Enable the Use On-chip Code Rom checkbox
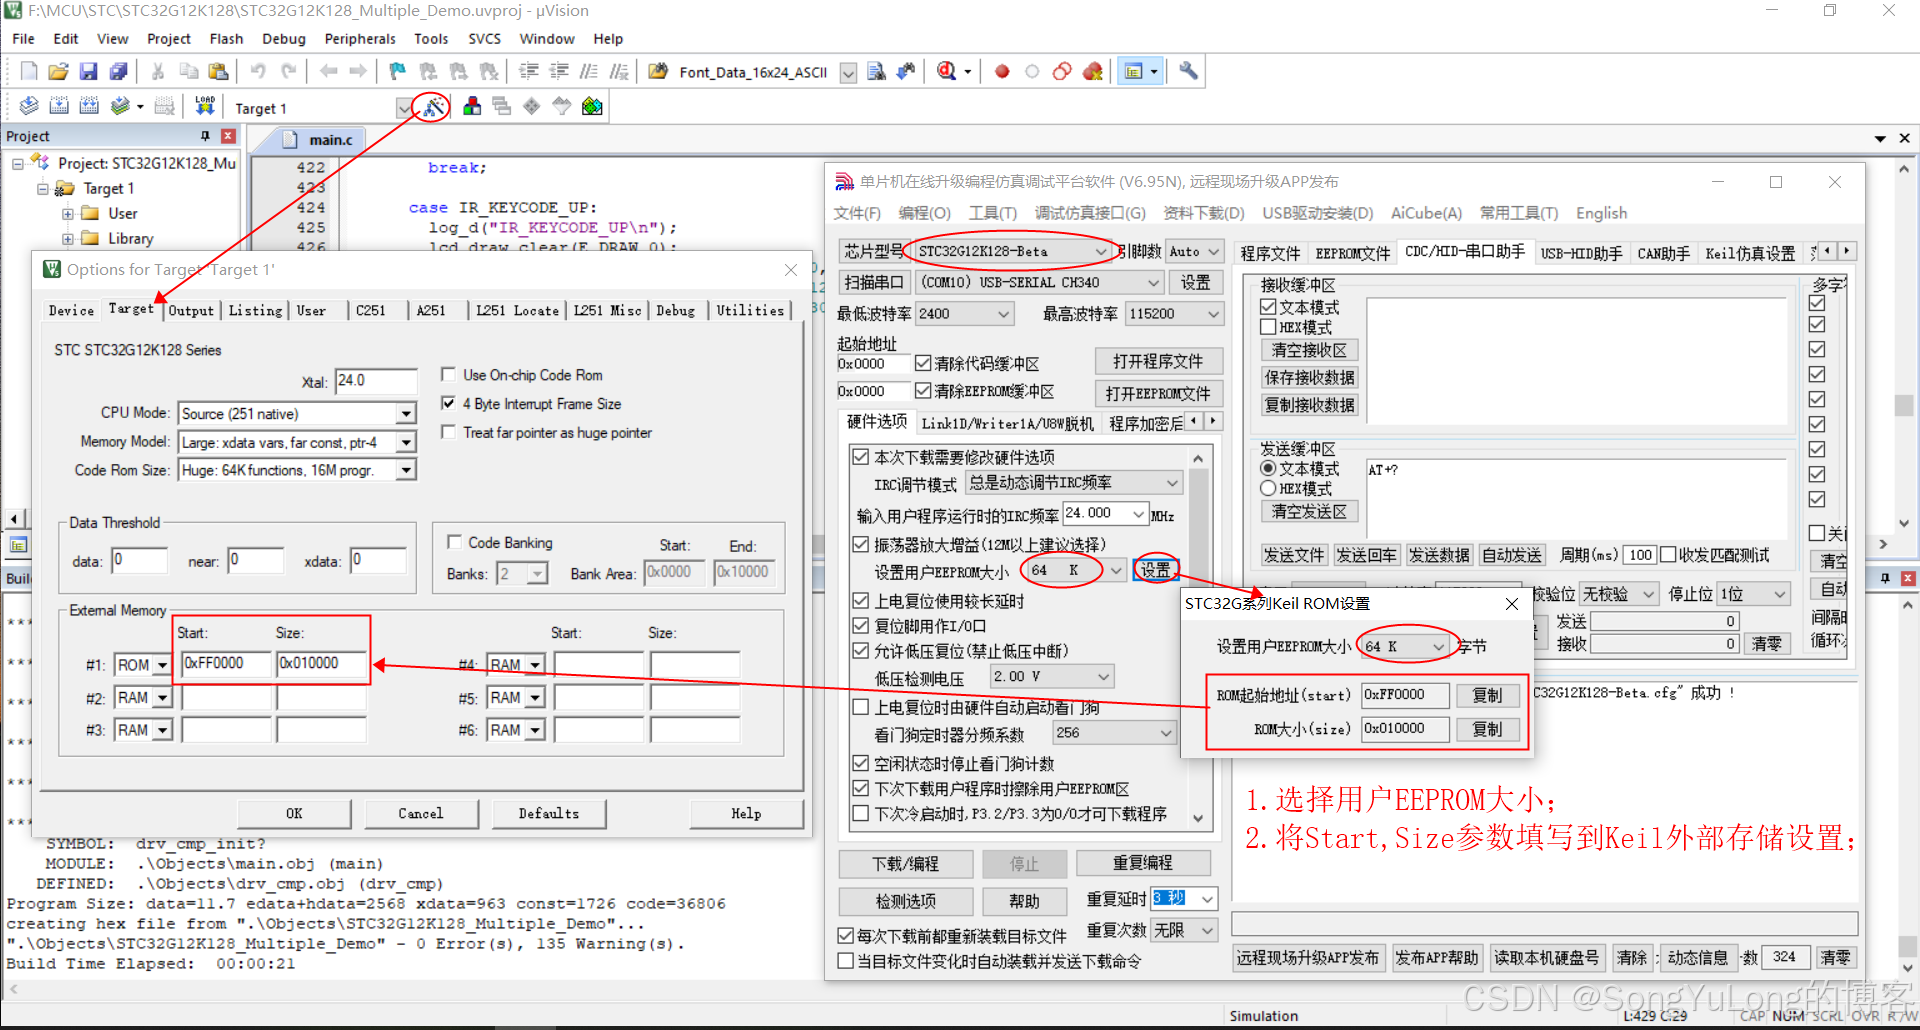The width and height of the screenshot is (1920, 1030). click(448, 374)
